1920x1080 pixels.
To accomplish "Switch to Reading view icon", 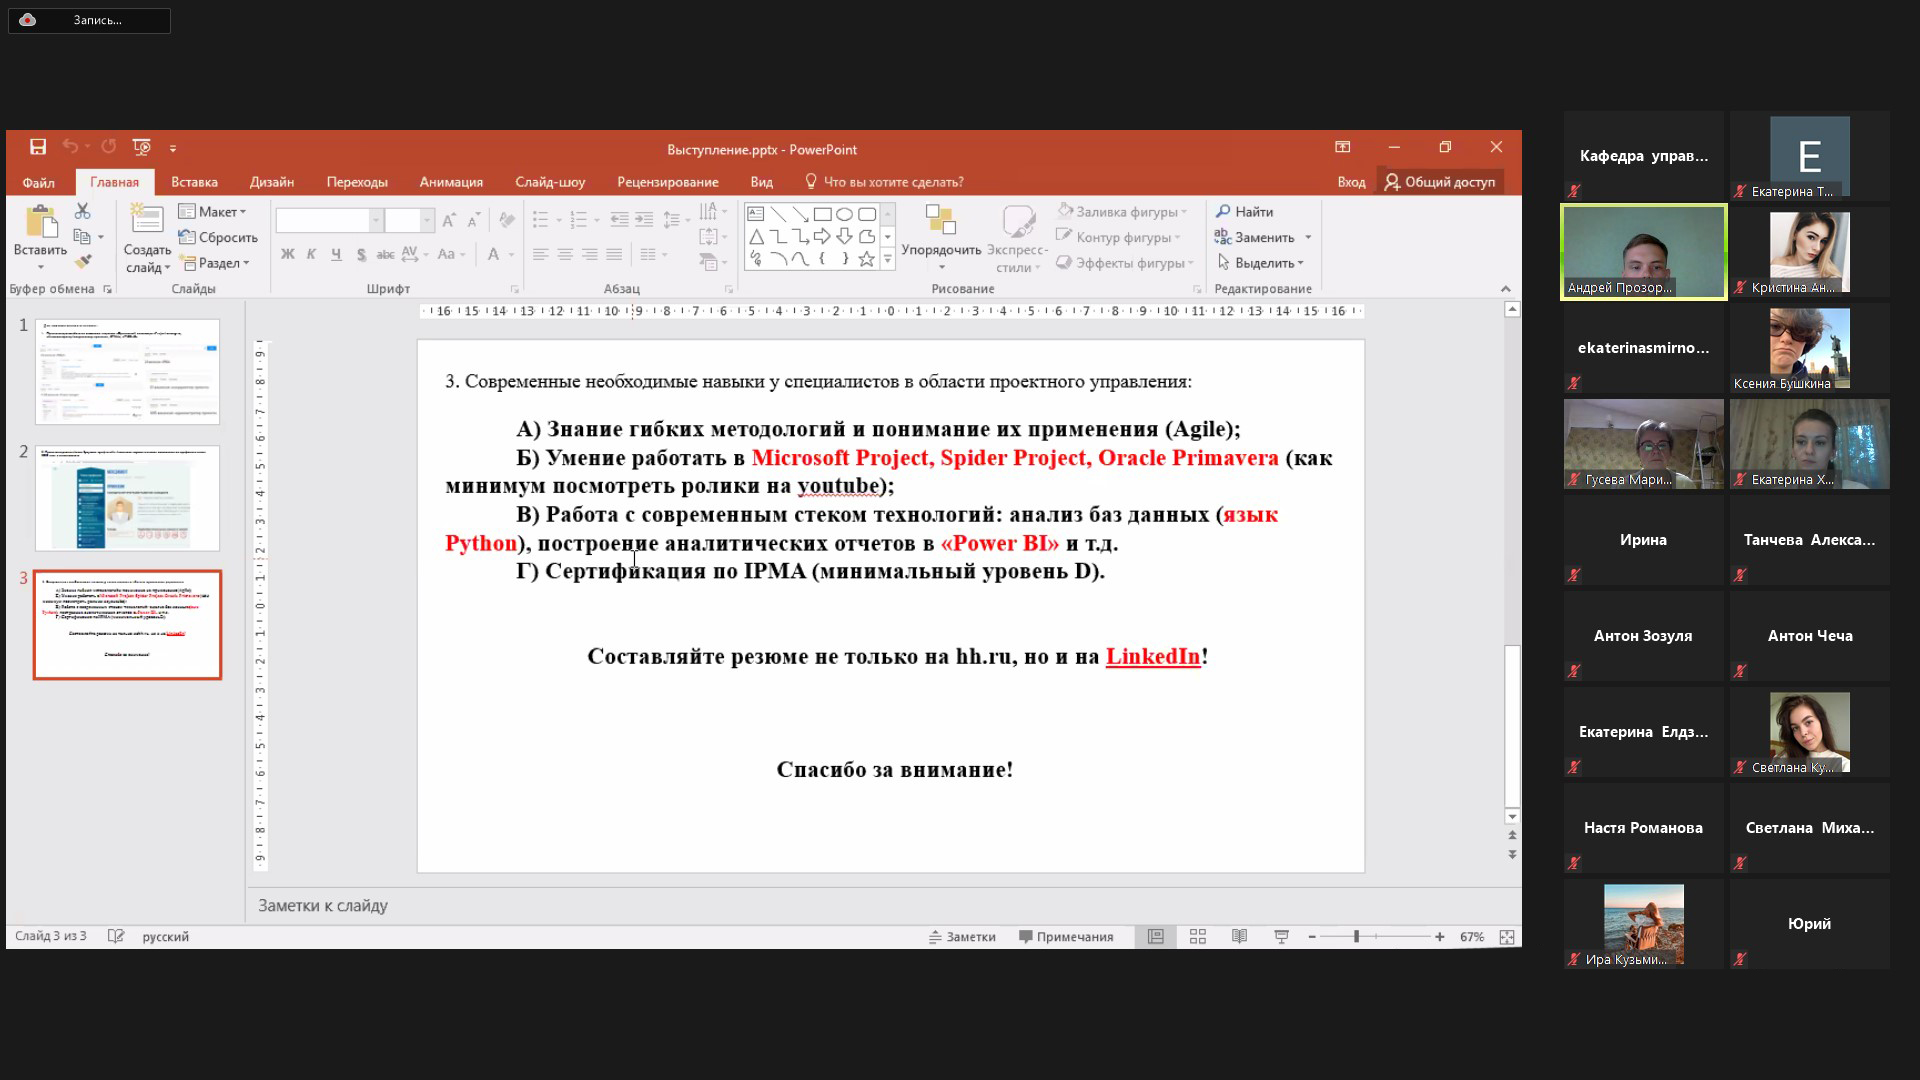I will [1239, 937].
